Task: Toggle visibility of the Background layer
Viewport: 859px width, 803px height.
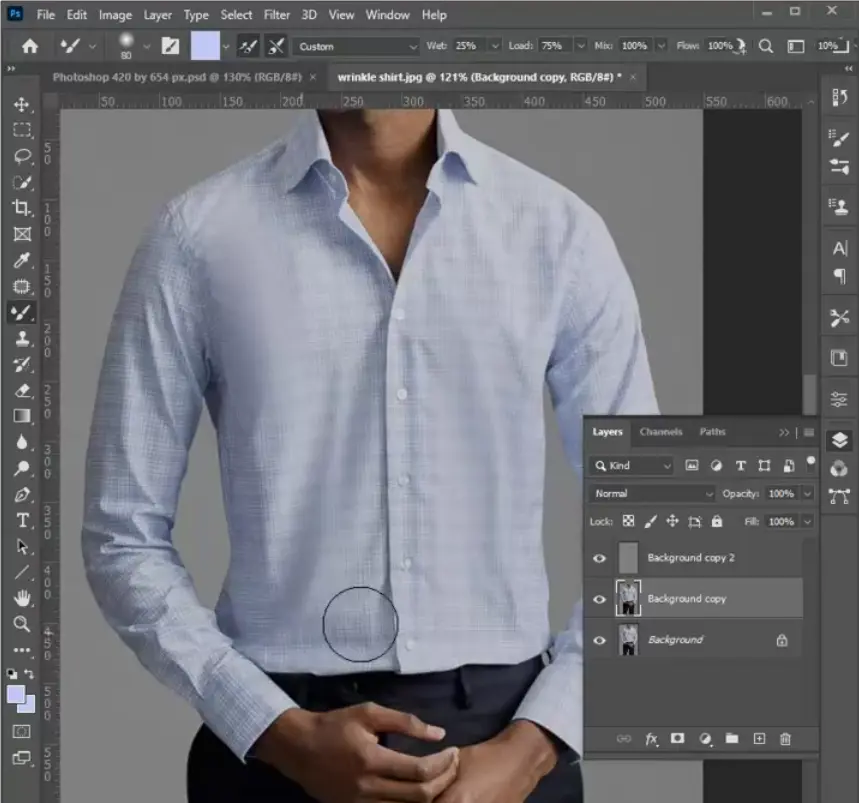Action: point(599,640)
